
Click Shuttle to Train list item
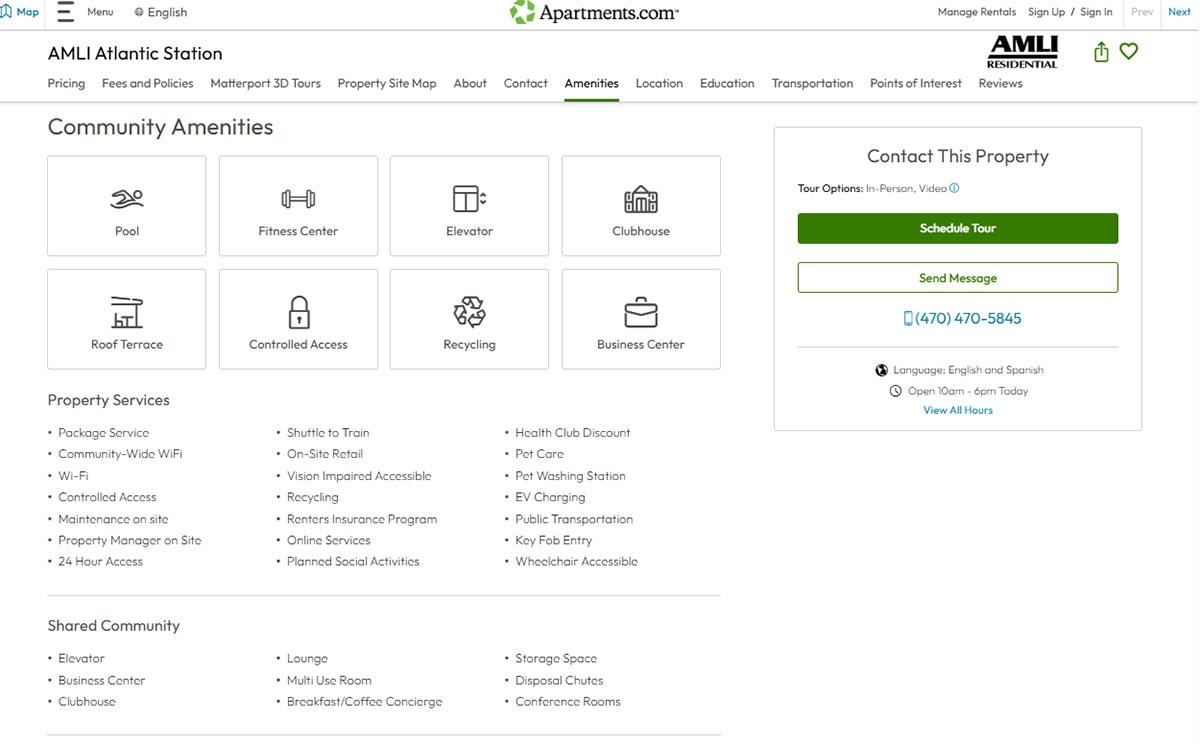[x=328, y=433]
